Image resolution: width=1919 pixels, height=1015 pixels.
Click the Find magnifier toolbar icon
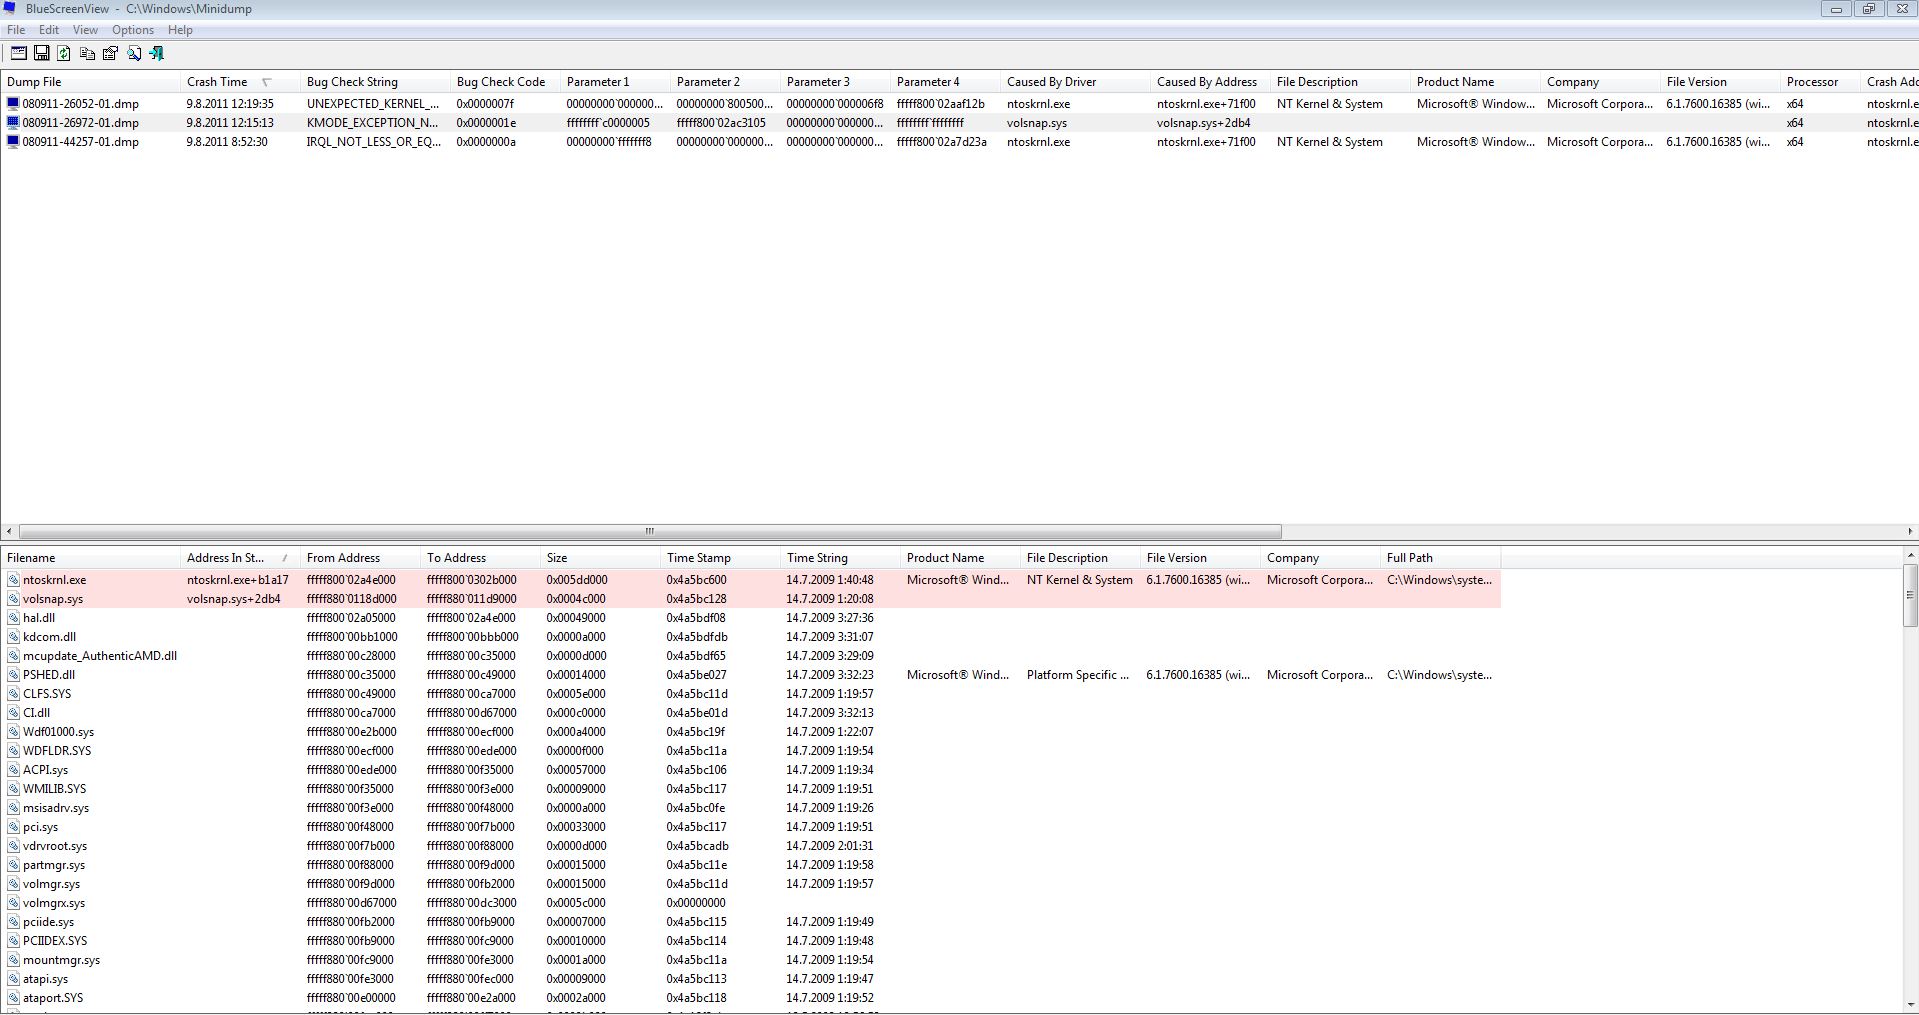(133, 53)
